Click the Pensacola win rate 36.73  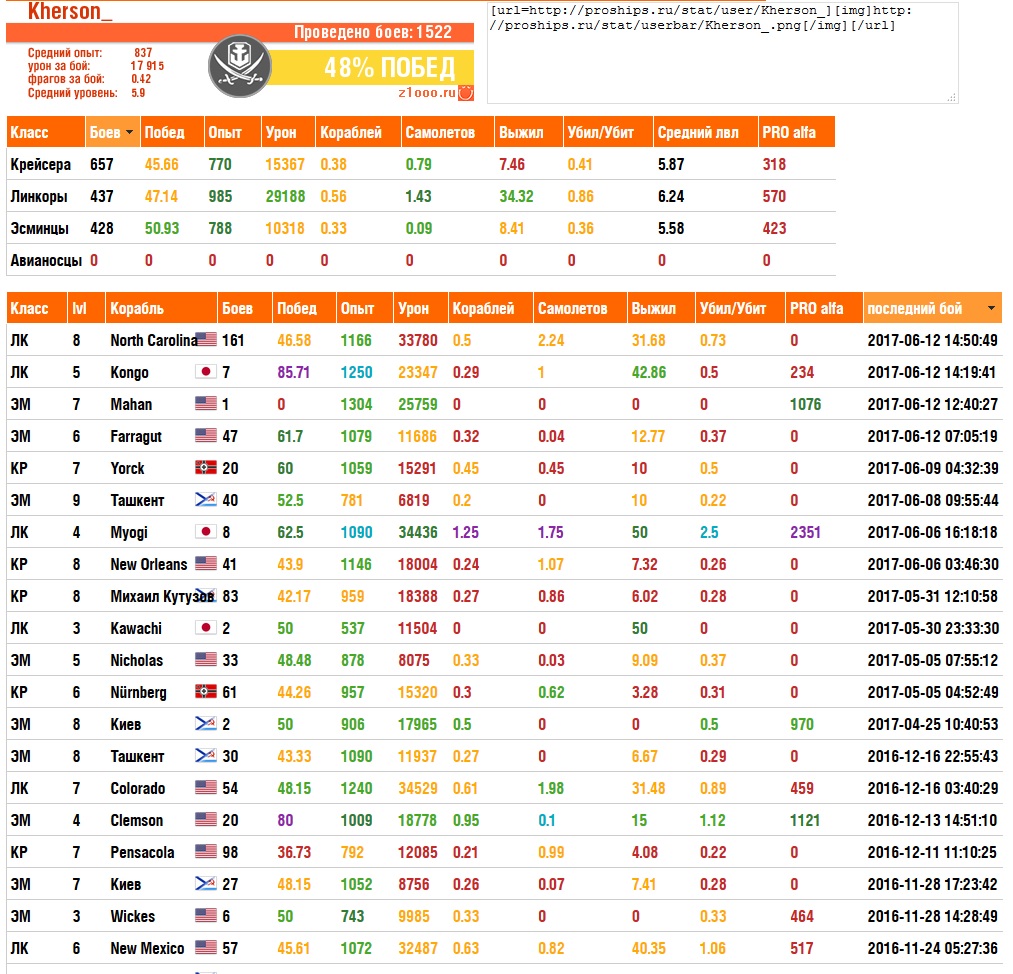click(293, 852)
